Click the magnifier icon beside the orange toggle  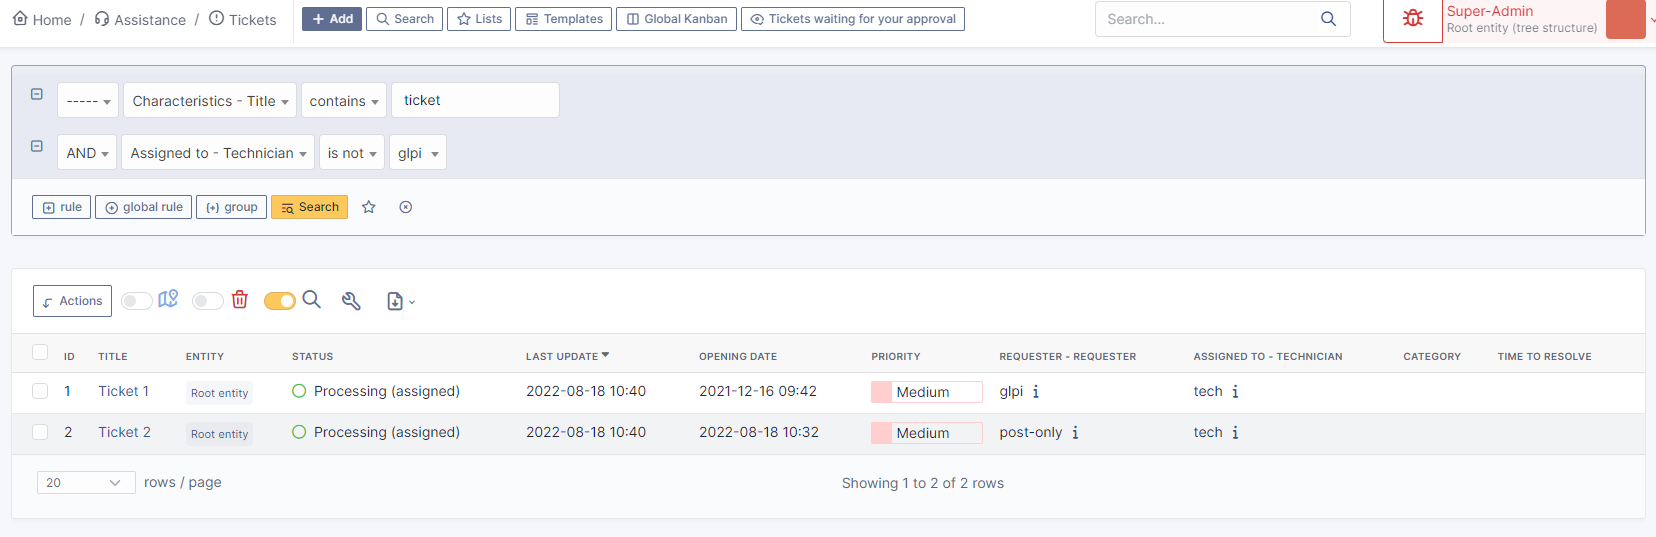point(312,299)
